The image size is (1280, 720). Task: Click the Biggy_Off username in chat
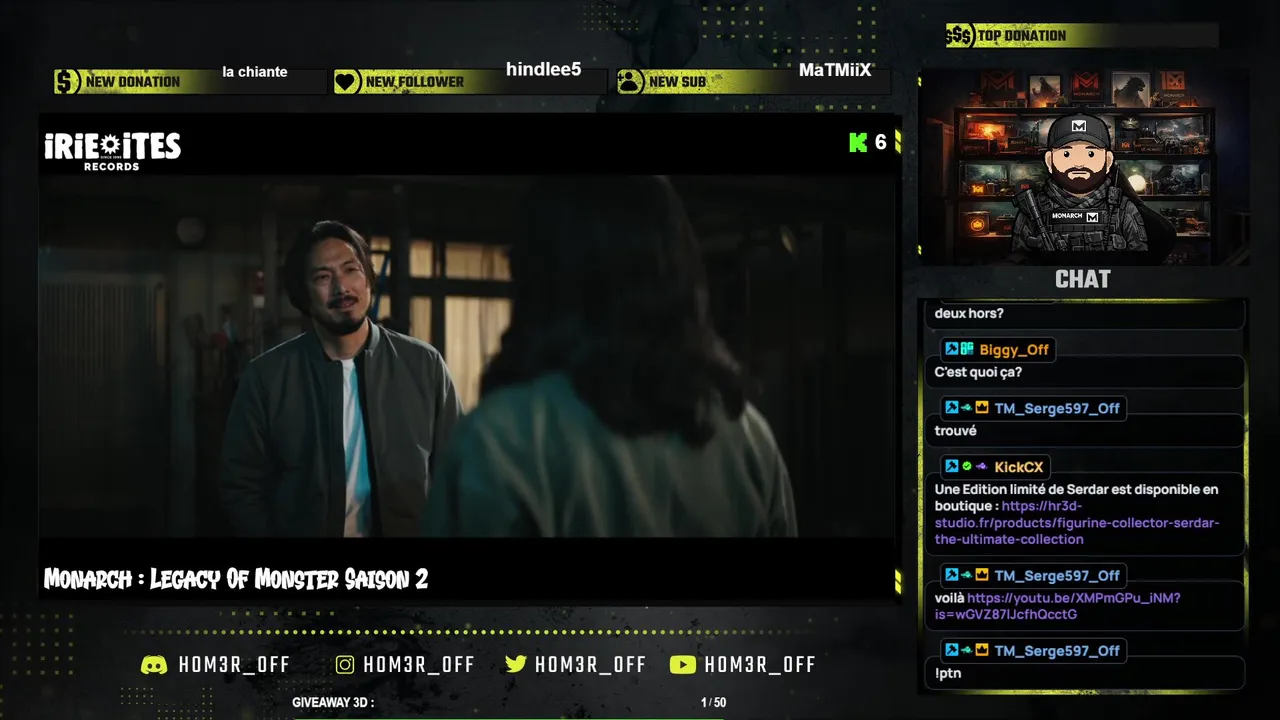[x=1014, y=350]
